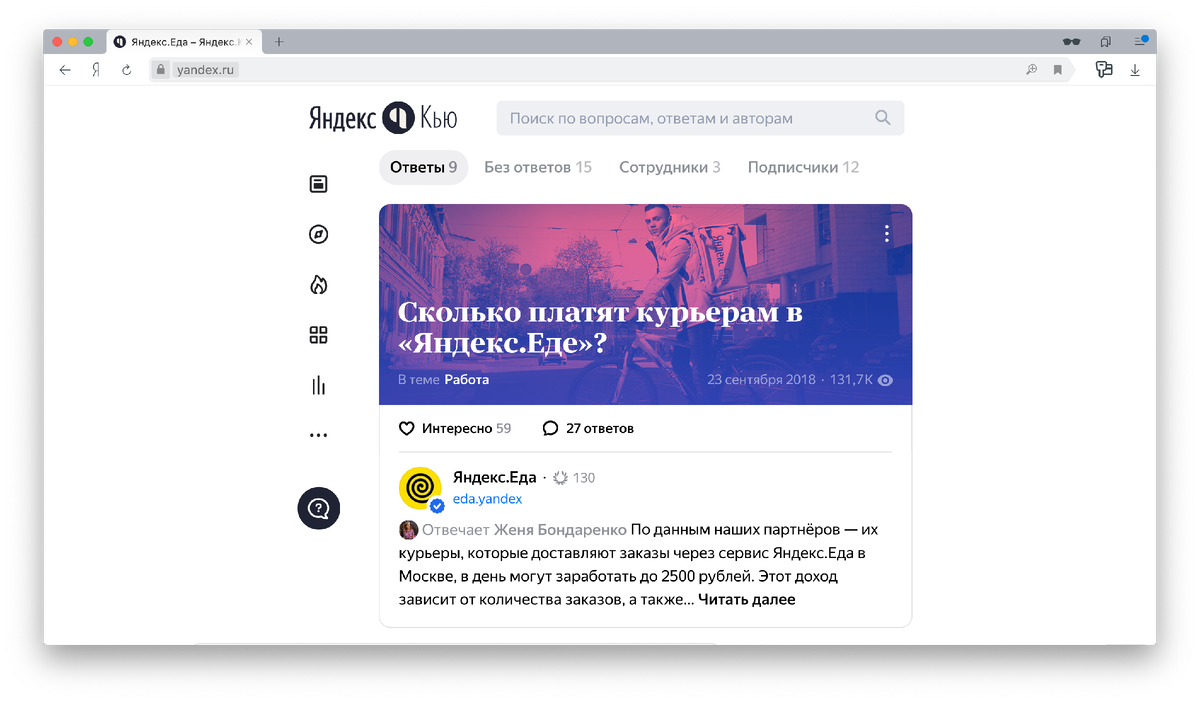
Task: Open the question title about courier pay
Action: click(x=600, y=327)
